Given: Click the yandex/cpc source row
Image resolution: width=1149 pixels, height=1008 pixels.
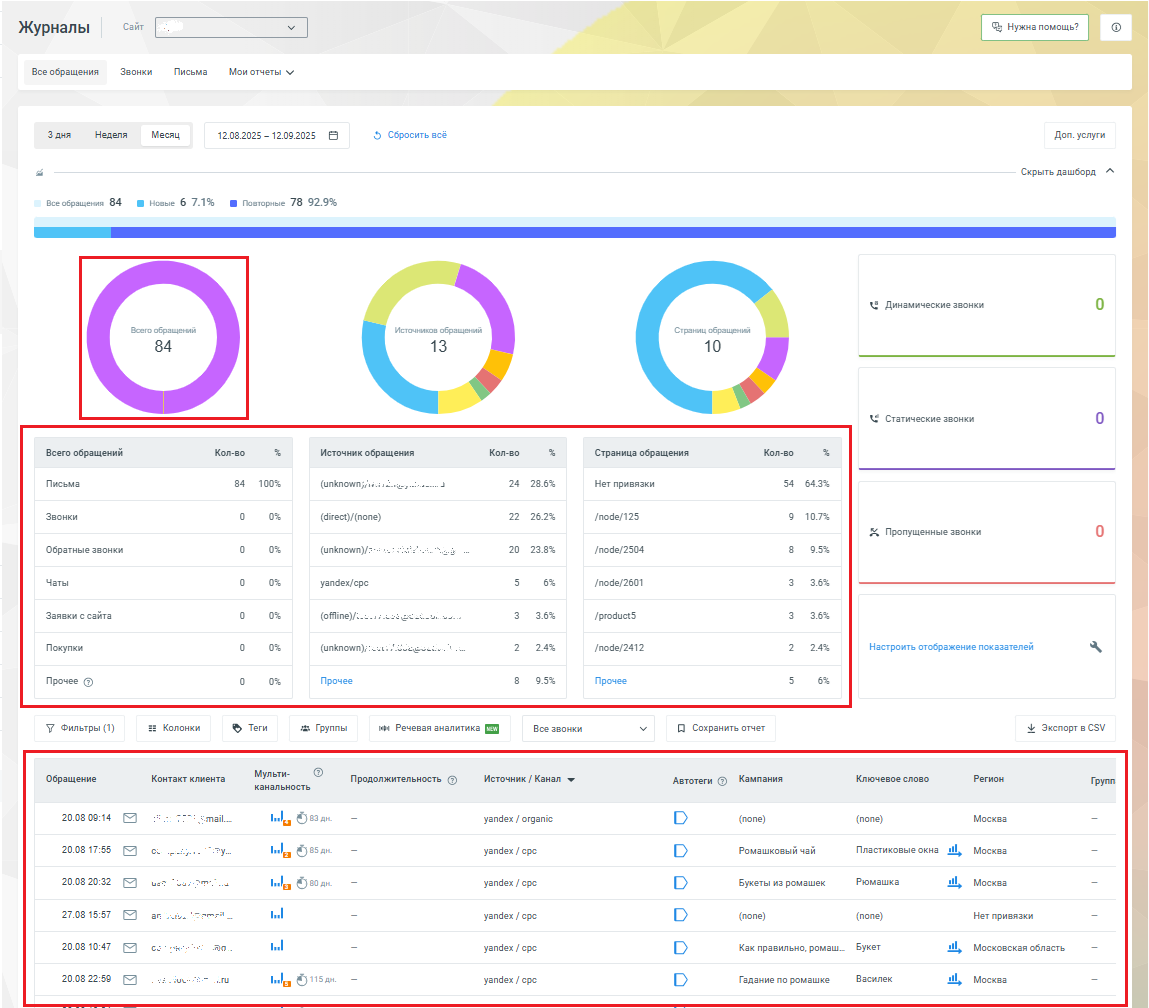Looking at the screenshot, I should point(437,583).
